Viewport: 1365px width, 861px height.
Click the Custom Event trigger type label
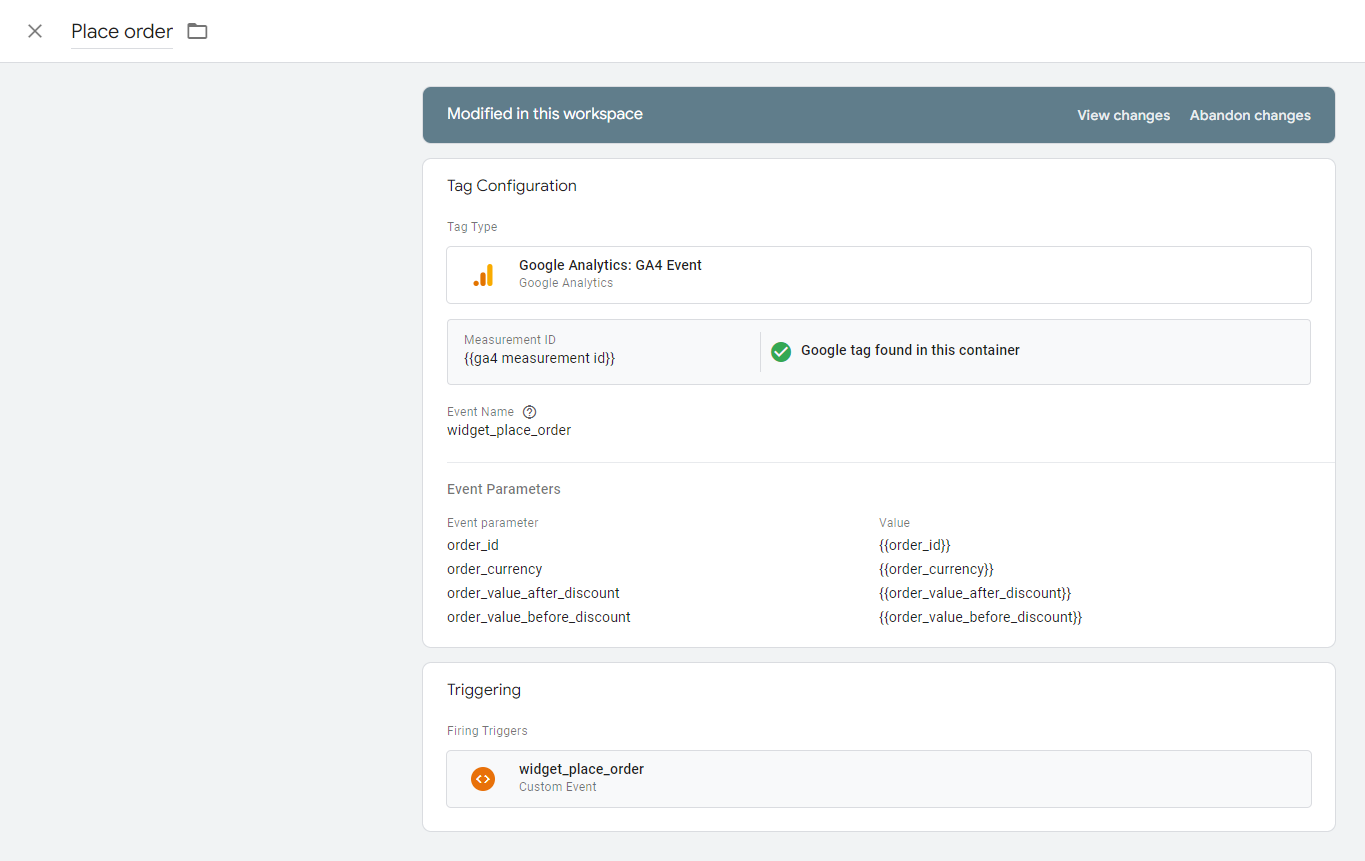[x=558, y=787]
